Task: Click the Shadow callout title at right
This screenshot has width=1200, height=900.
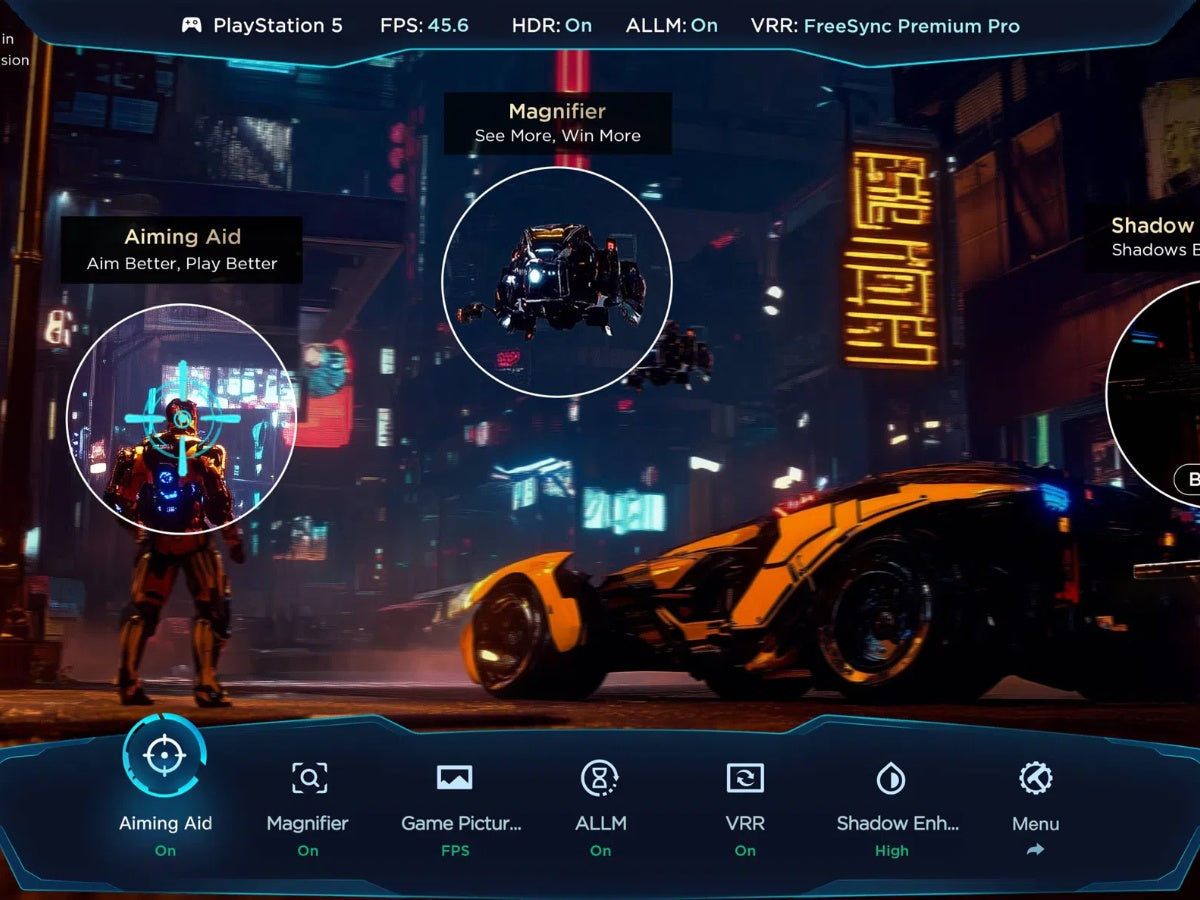Action: [x=1155, y=226]
